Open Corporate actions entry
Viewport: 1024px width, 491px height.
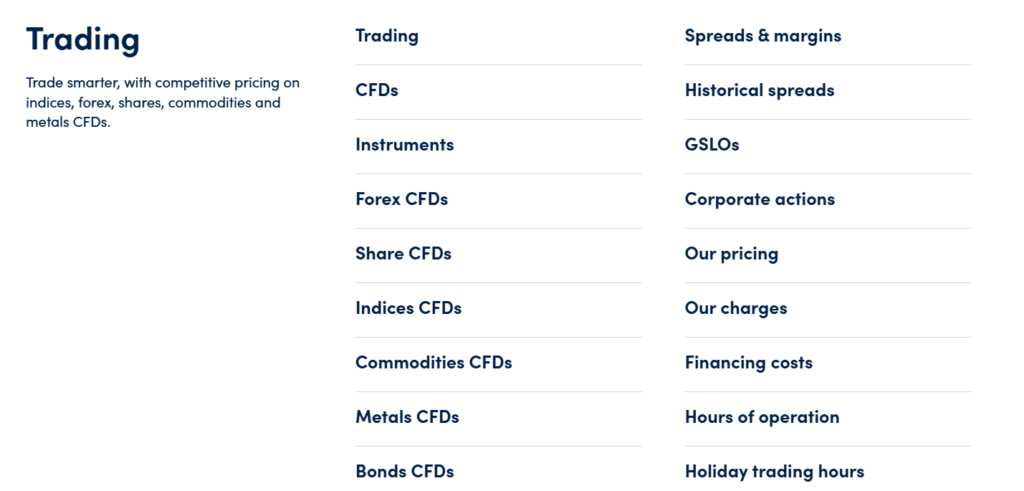point(759,199)
